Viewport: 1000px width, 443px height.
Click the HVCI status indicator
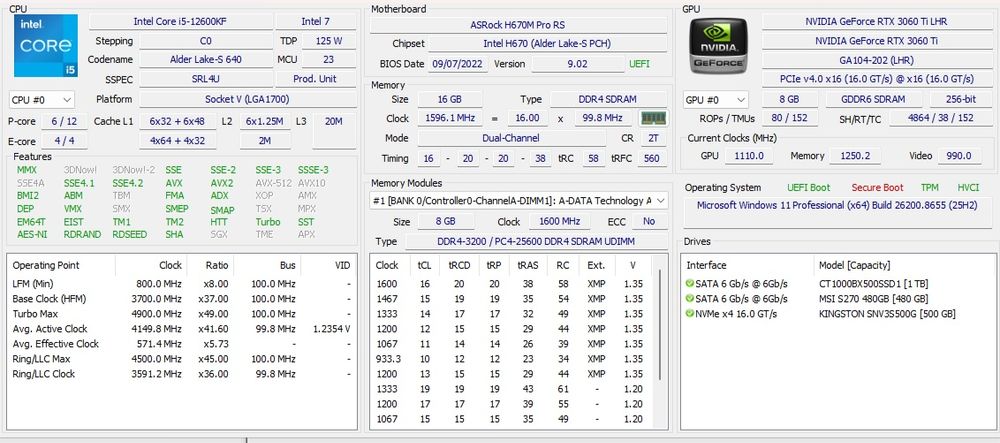click(x=968, y=187)
